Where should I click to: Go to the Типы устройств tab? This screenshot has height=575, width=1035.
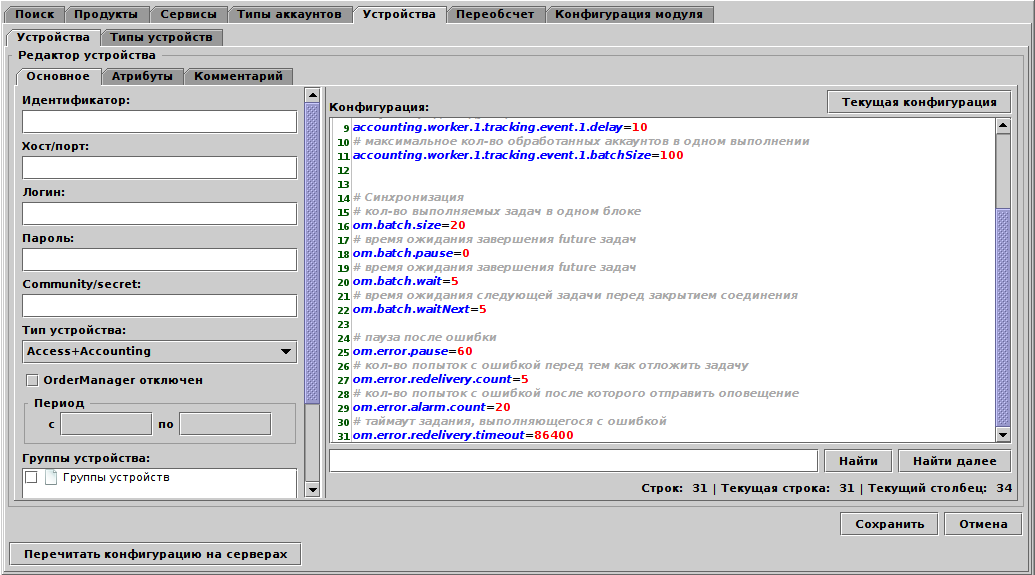[161, 37]
